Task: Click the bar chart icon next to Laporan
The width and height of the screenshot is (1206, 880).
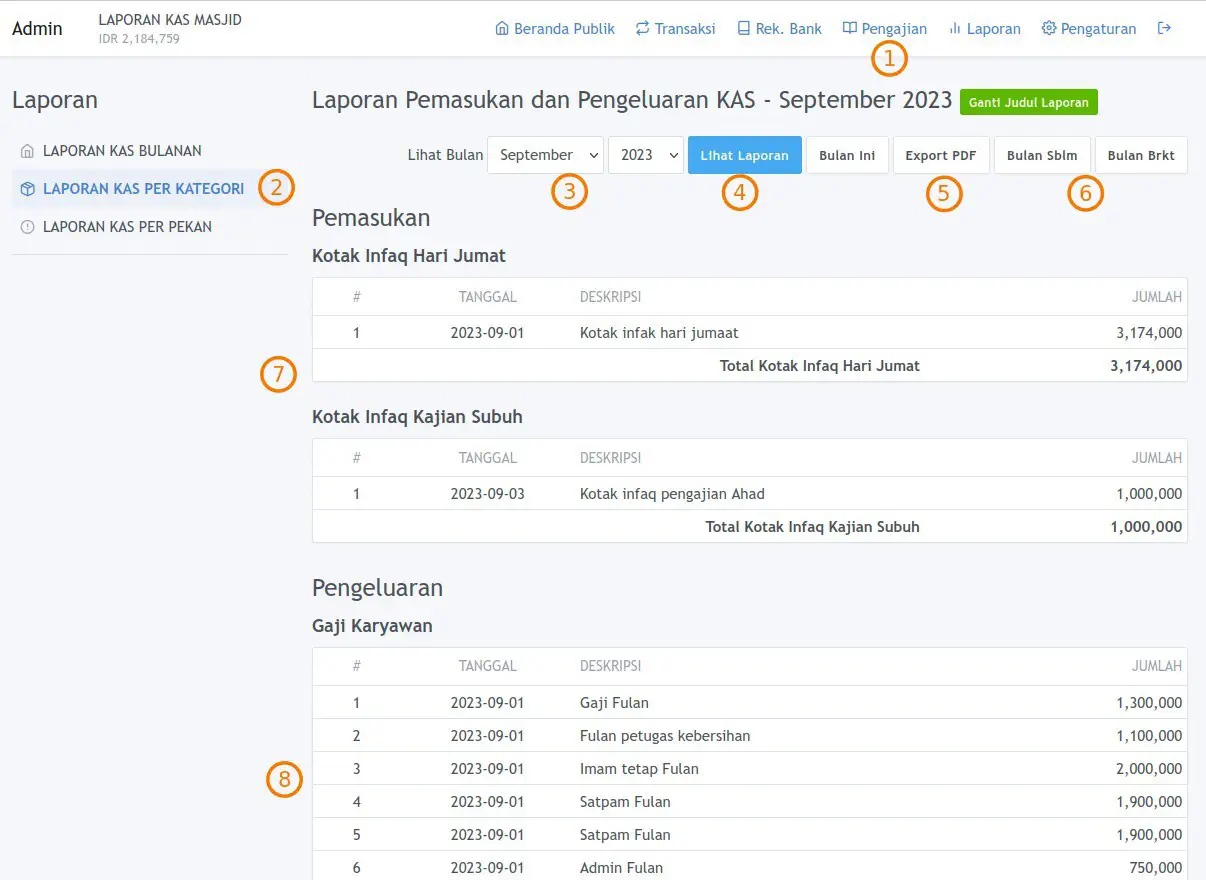Action: 955,28
